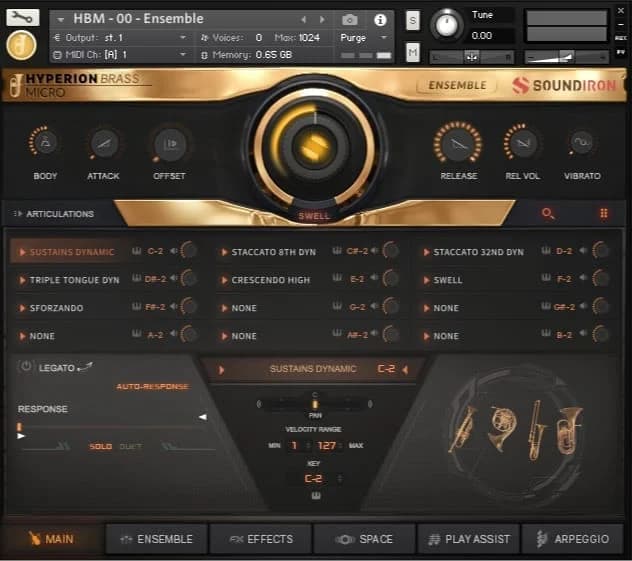Select the Staccato 8th Dyn articulation
Image resolution: width=632 pixels, height=561 pixels.
tap(271, 252)
